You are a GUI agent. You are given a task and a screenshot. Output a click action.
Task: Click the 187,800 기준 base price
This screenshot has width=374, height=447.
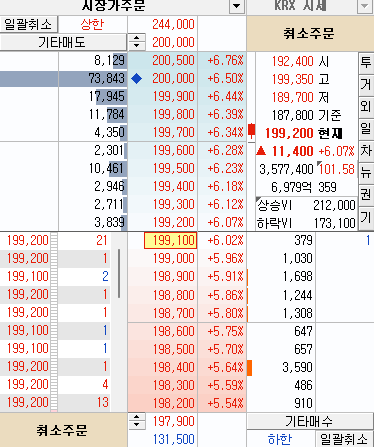[x=293, y=115]
